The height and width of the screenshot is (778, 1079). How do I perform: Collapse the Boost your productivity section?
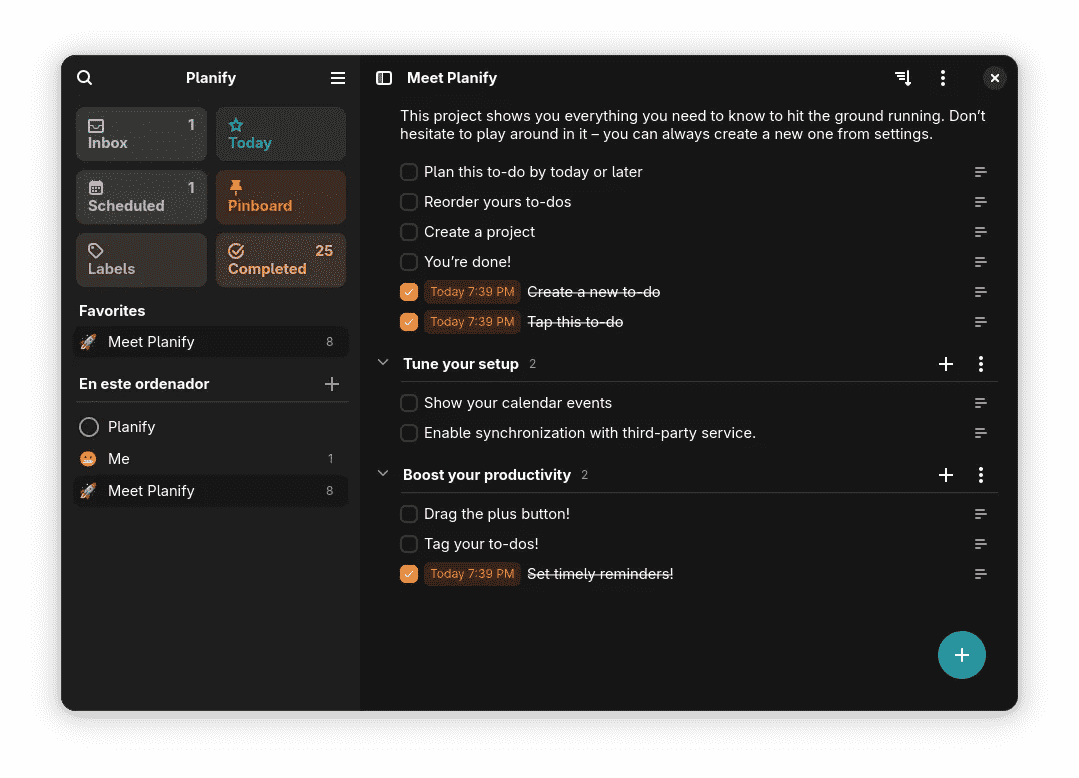(x=383, y=474)
